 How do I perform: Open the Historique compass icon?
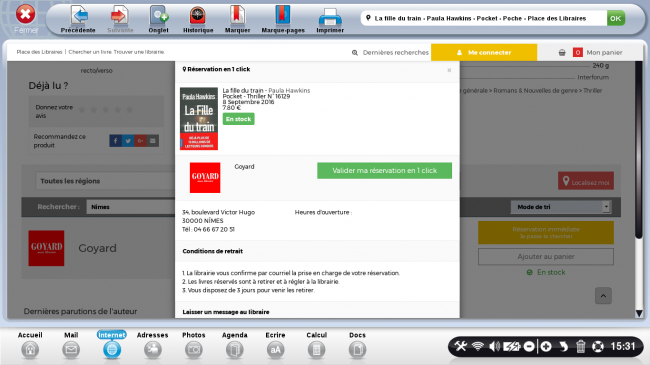[x=198, y=16]
